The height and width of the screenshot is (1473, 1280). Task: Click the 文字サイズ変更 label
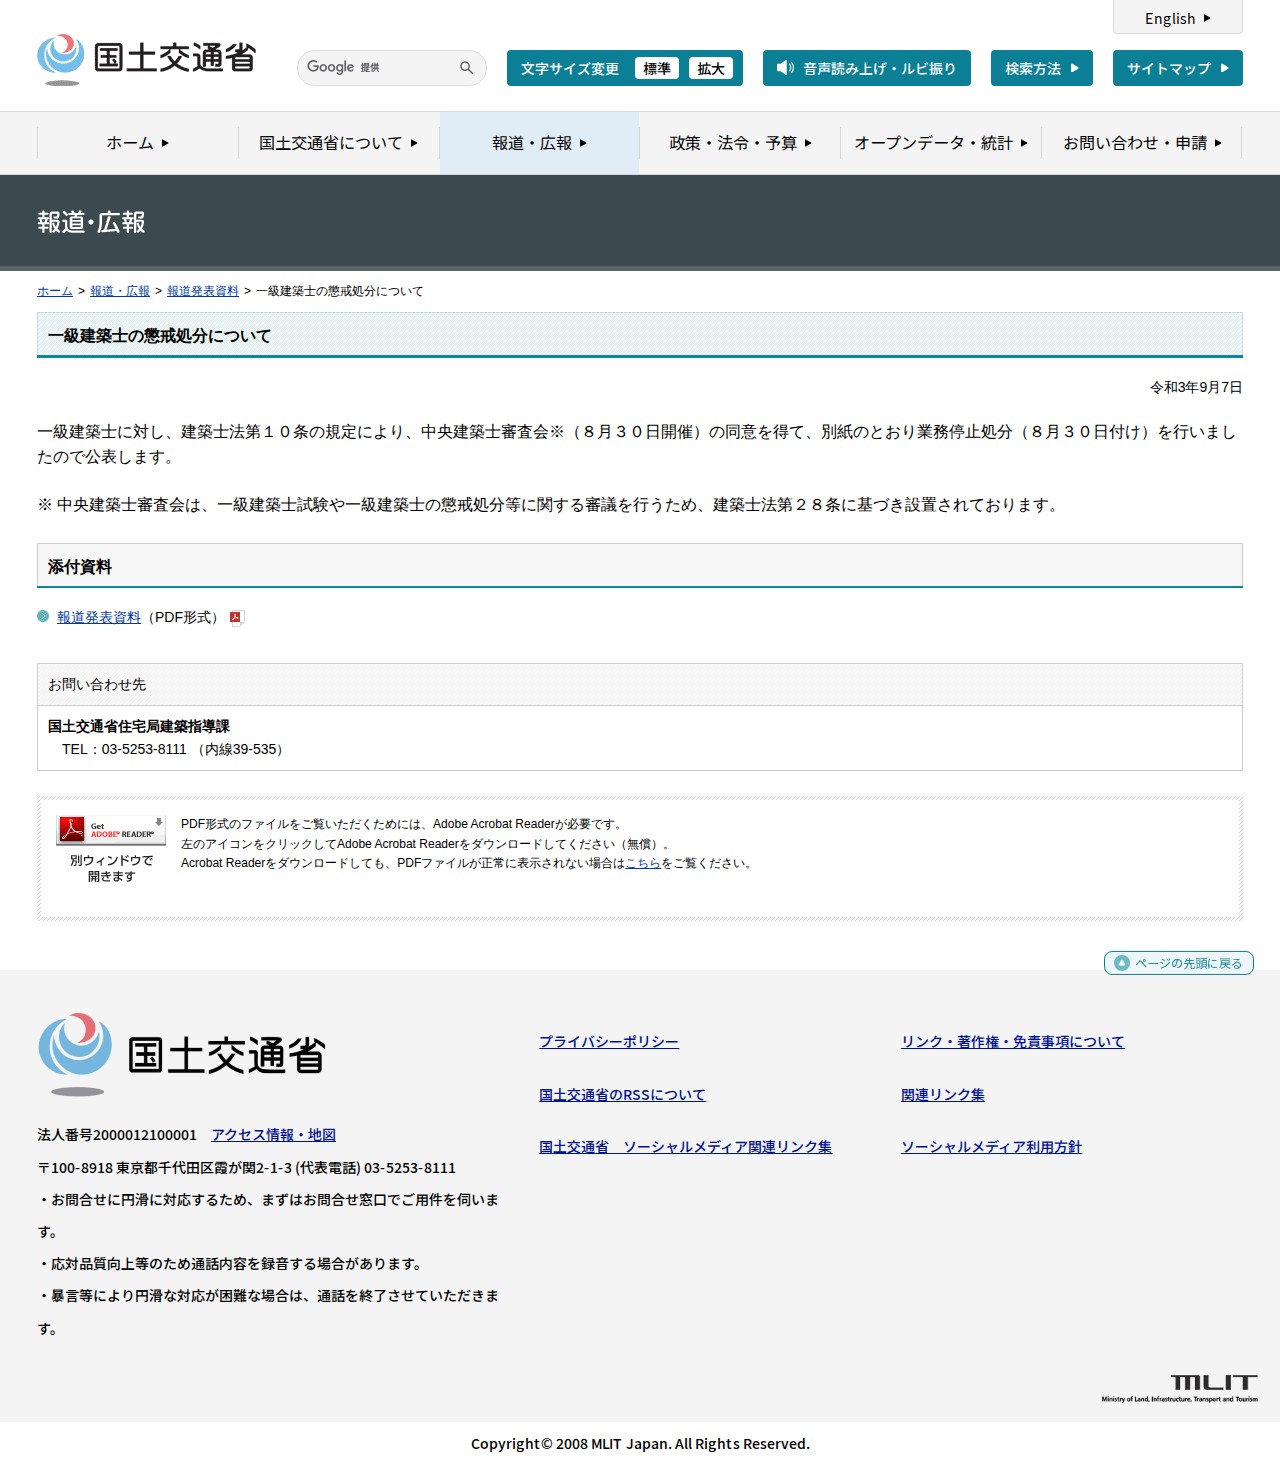point(570,69)
